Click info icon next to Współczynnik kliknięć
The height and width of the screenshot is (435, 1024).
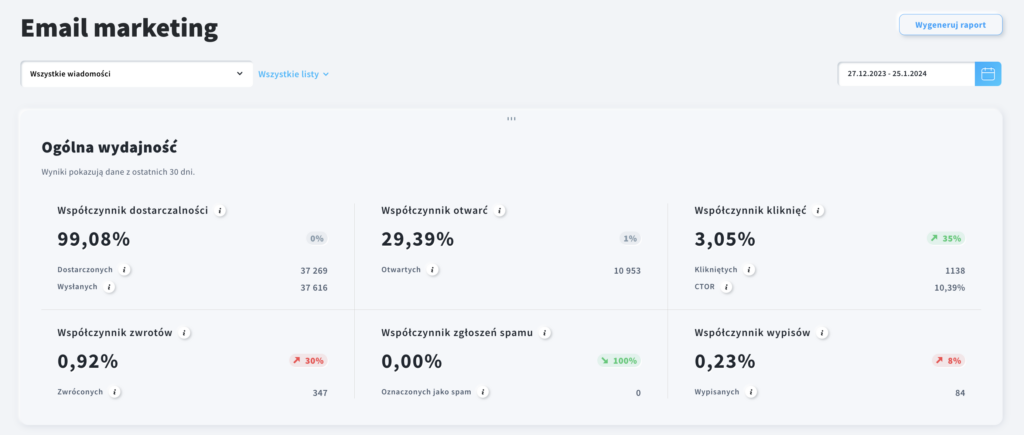tap(818, 211)
